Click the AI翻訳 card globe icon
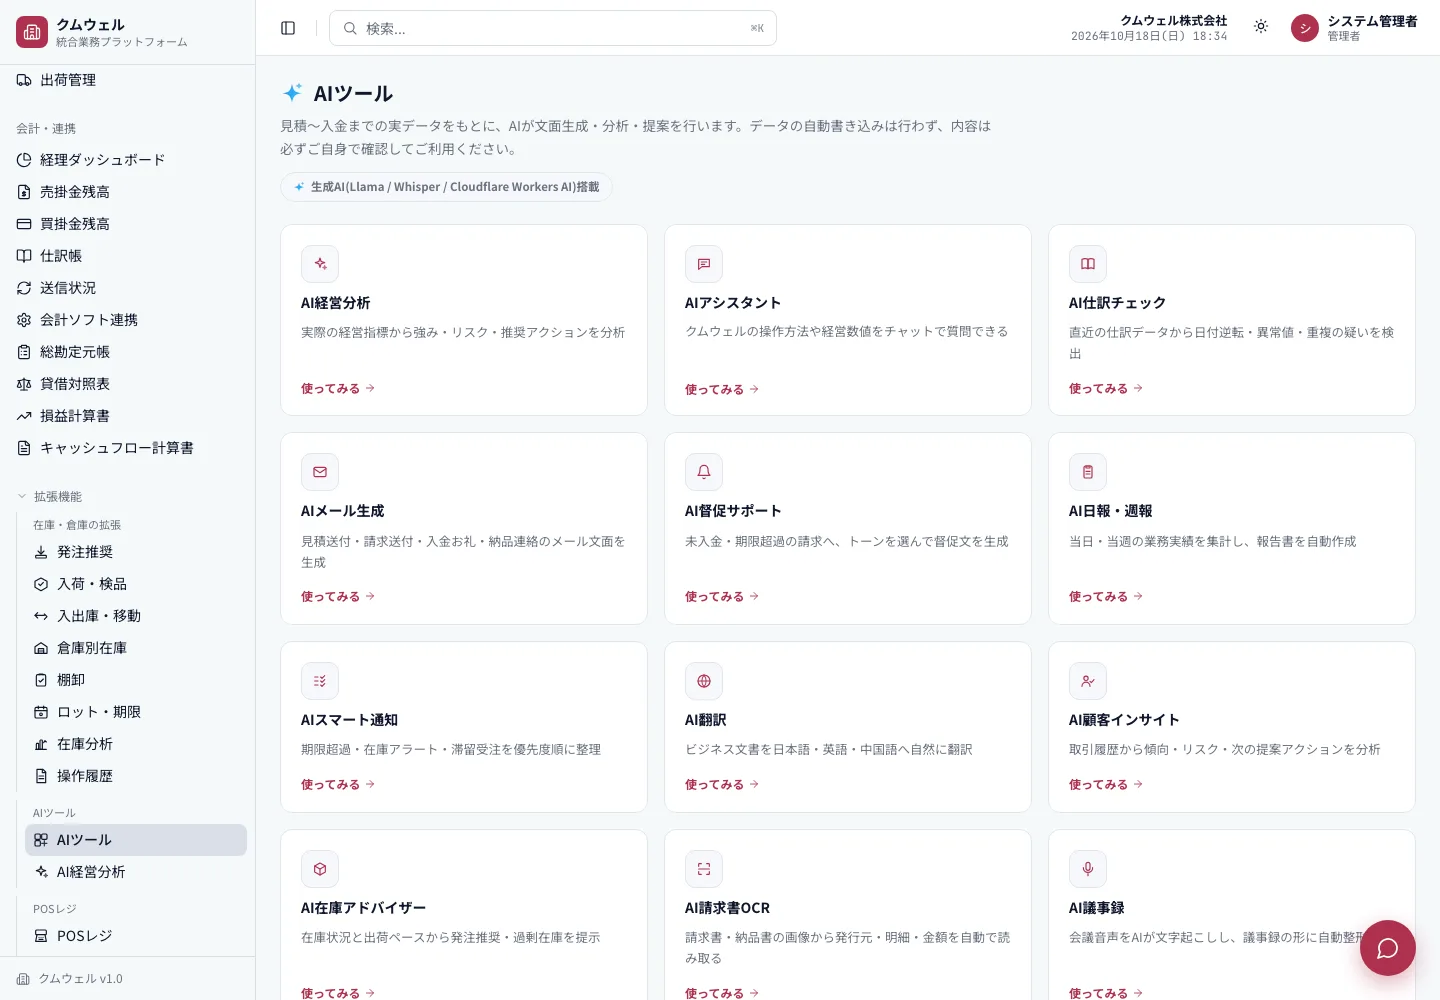The image size is (1440, 1000). click(x=704, y=681)
